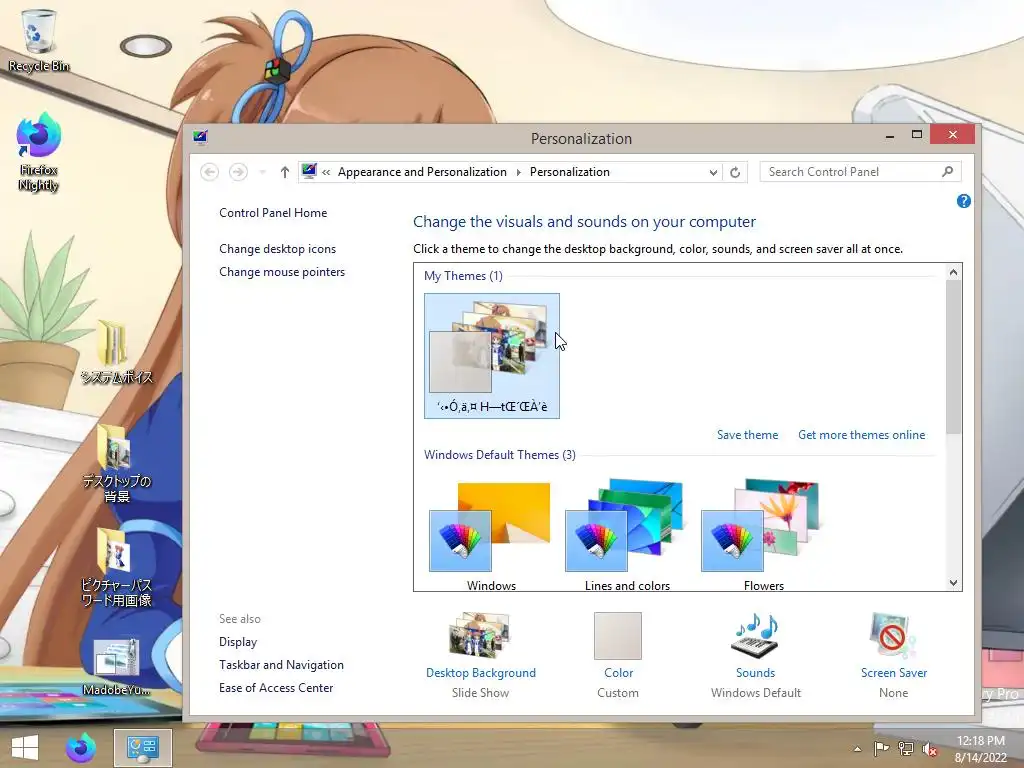This screenshot has height=768, width=1024.
Task: Open Ease of Access Center link
Action: click(276, 688)
